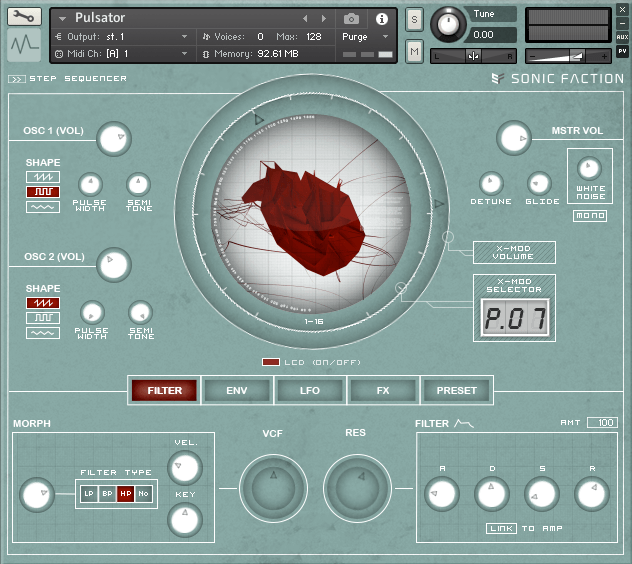Select the BP filter type
Image resolution: width=632 pixels, height=564 pixels.
(x=107, y=493)
